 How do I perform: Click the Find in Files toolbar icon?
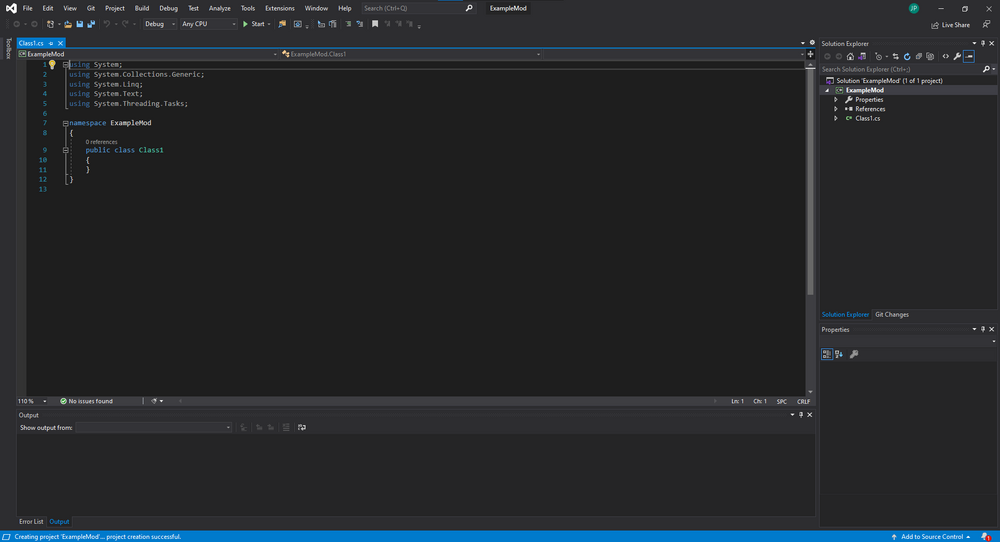point(282,24)
